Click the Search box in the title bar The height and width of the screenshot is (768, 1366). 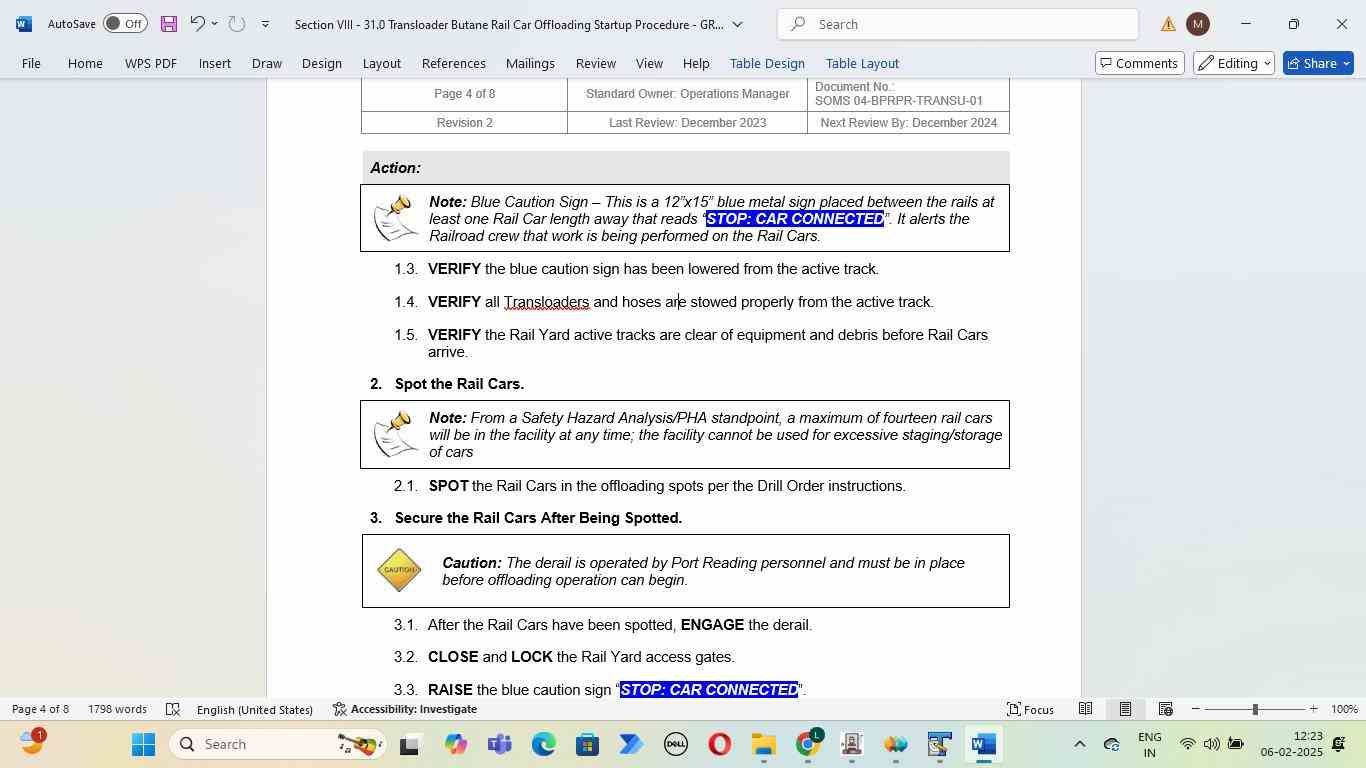[x=957, y=24]
